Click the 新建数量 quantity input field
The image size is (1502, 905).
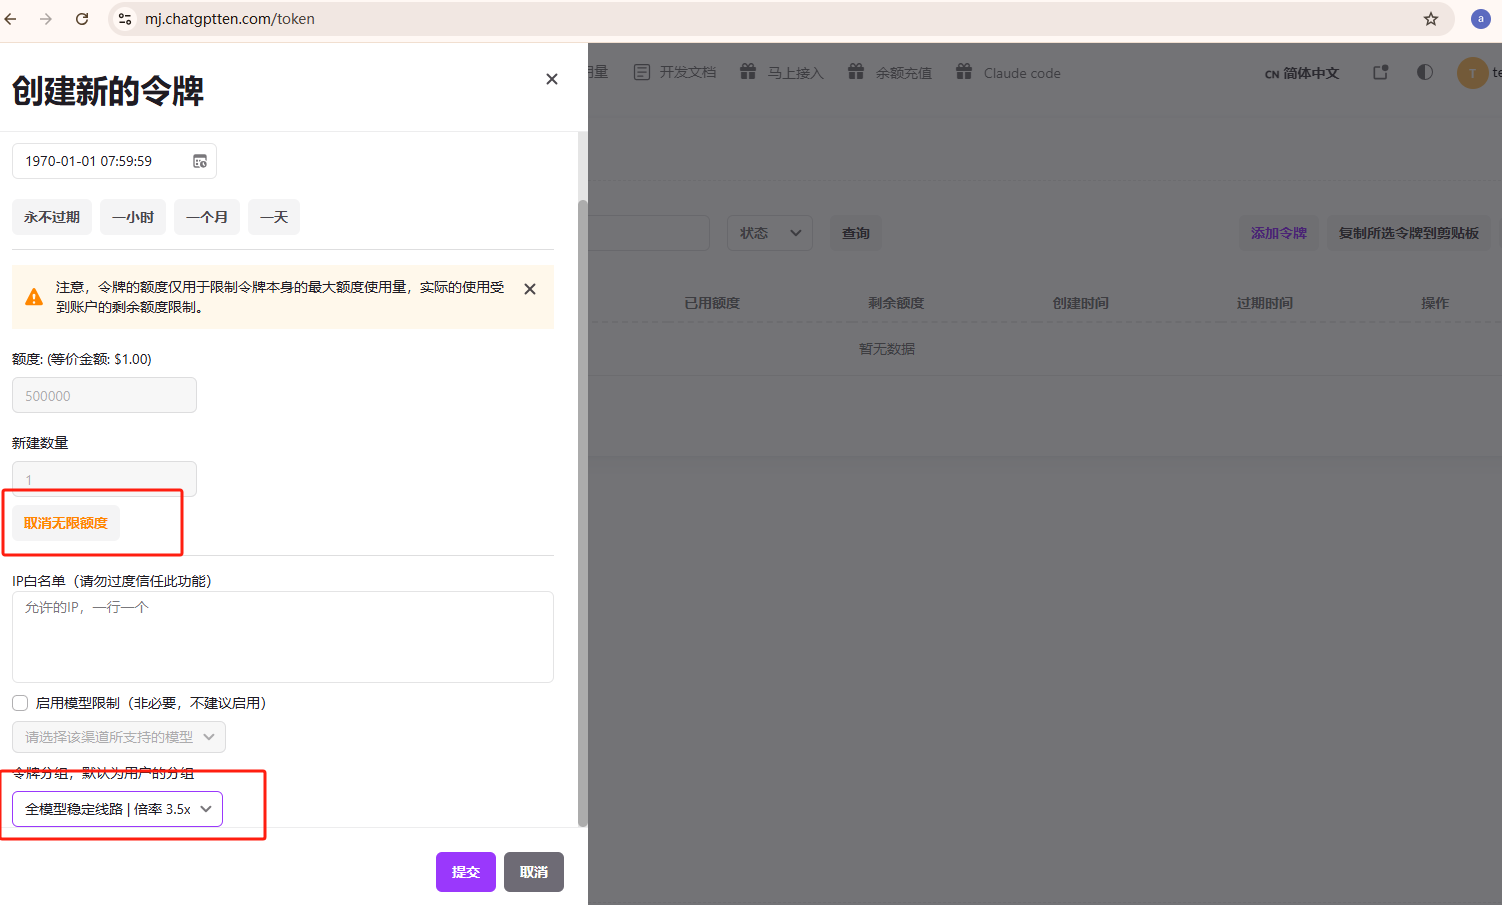coord(104,479)
